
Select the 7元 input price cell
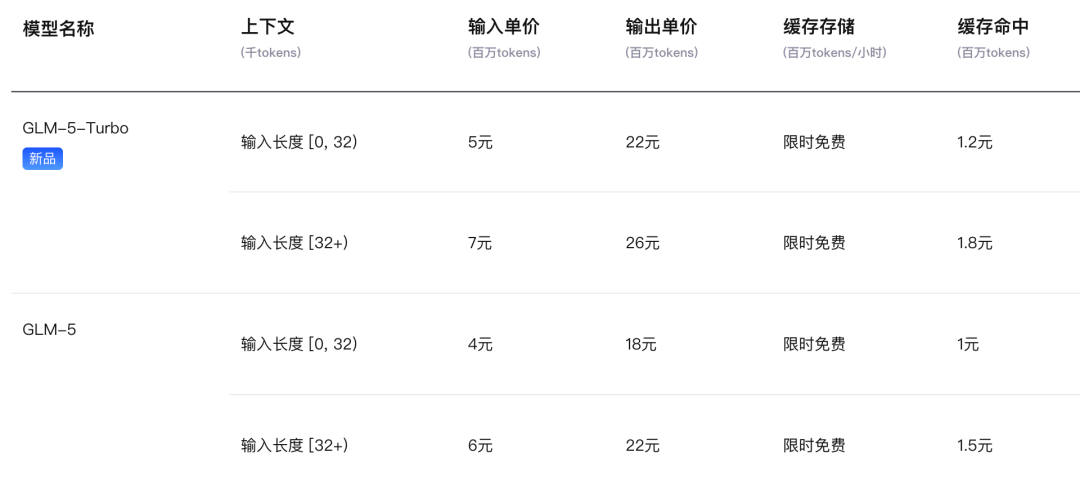click(x=480, y=243)
